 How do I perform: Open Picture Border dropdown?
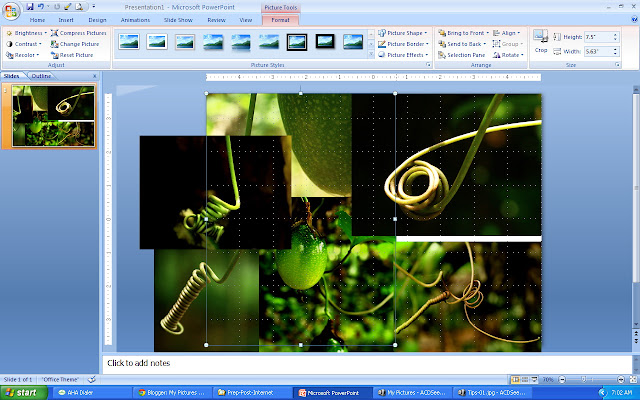click(x=403, y=44)
